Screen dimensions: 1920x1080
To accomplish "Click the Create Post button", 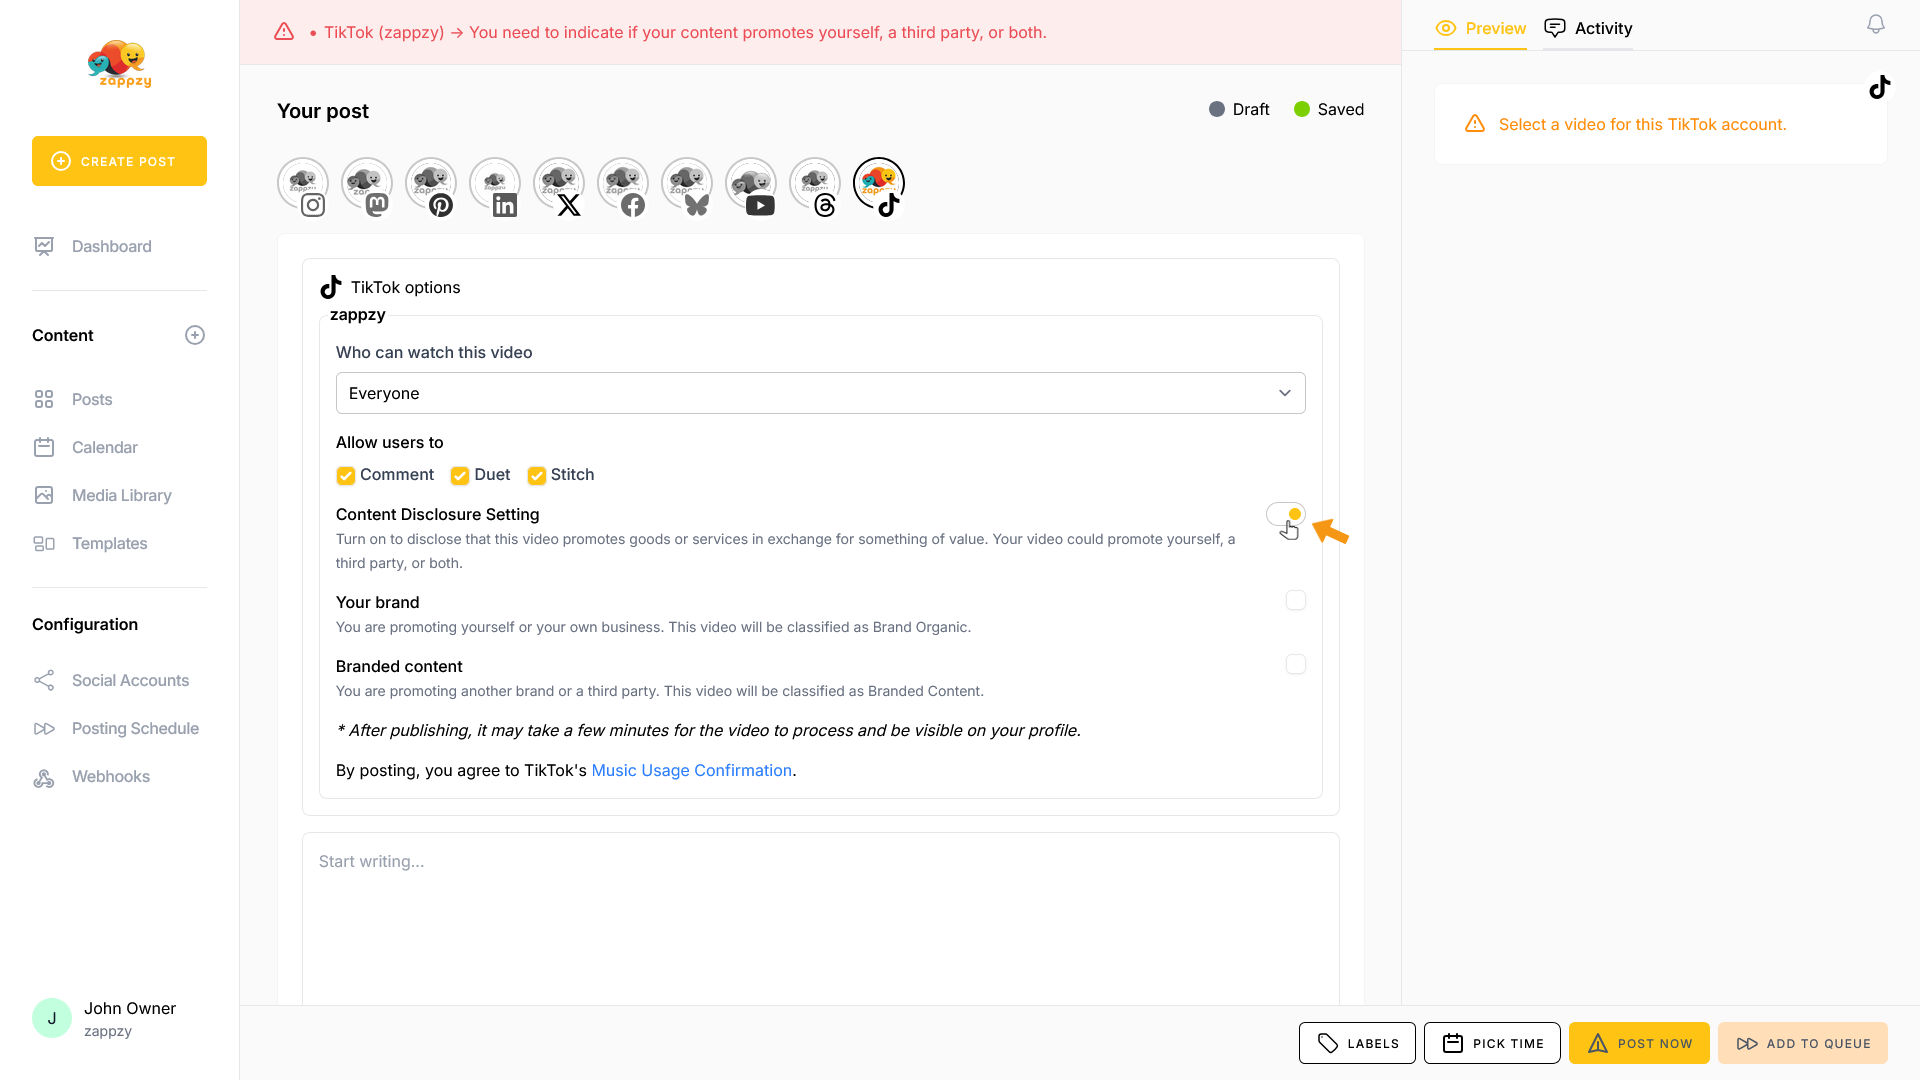I will pos(119,161).
